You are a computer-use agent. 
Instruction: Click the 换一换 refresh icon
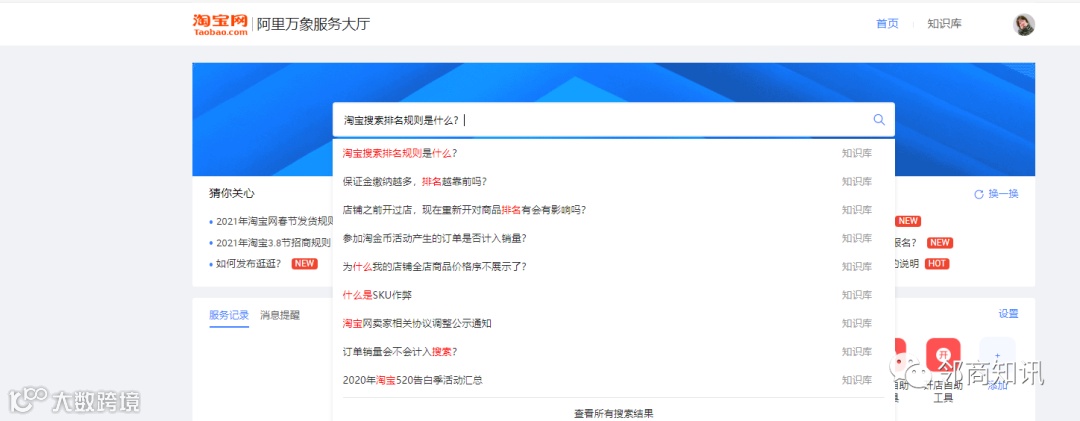pos(978,194)
